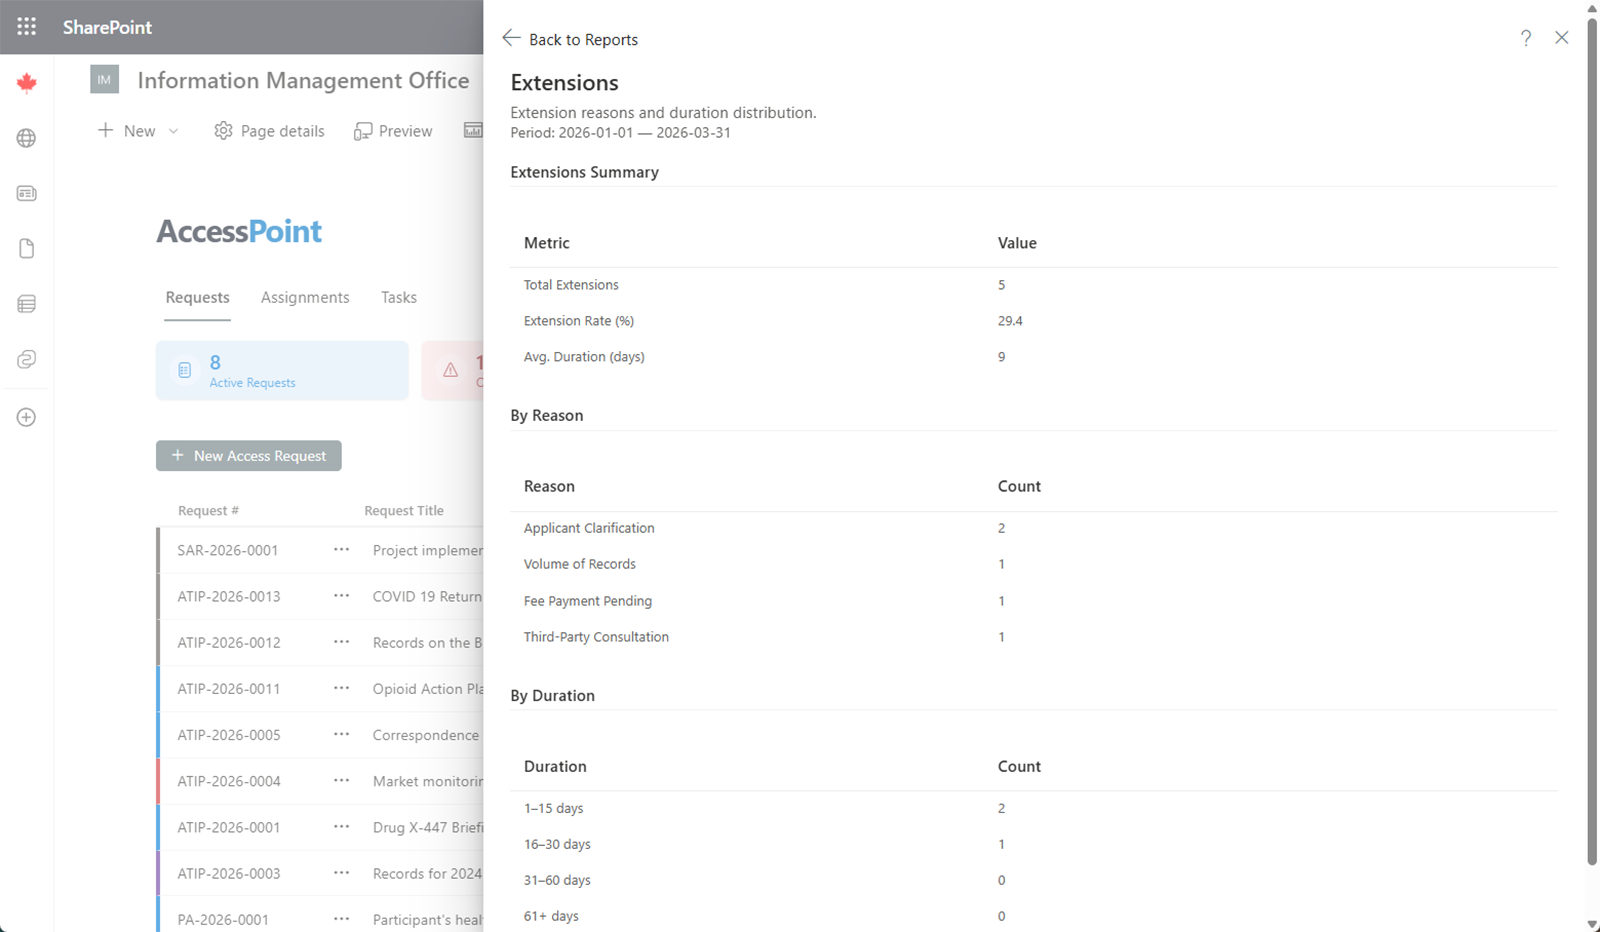Open Page details
This screenshot has width=1600, height=932.
[270, 131]
